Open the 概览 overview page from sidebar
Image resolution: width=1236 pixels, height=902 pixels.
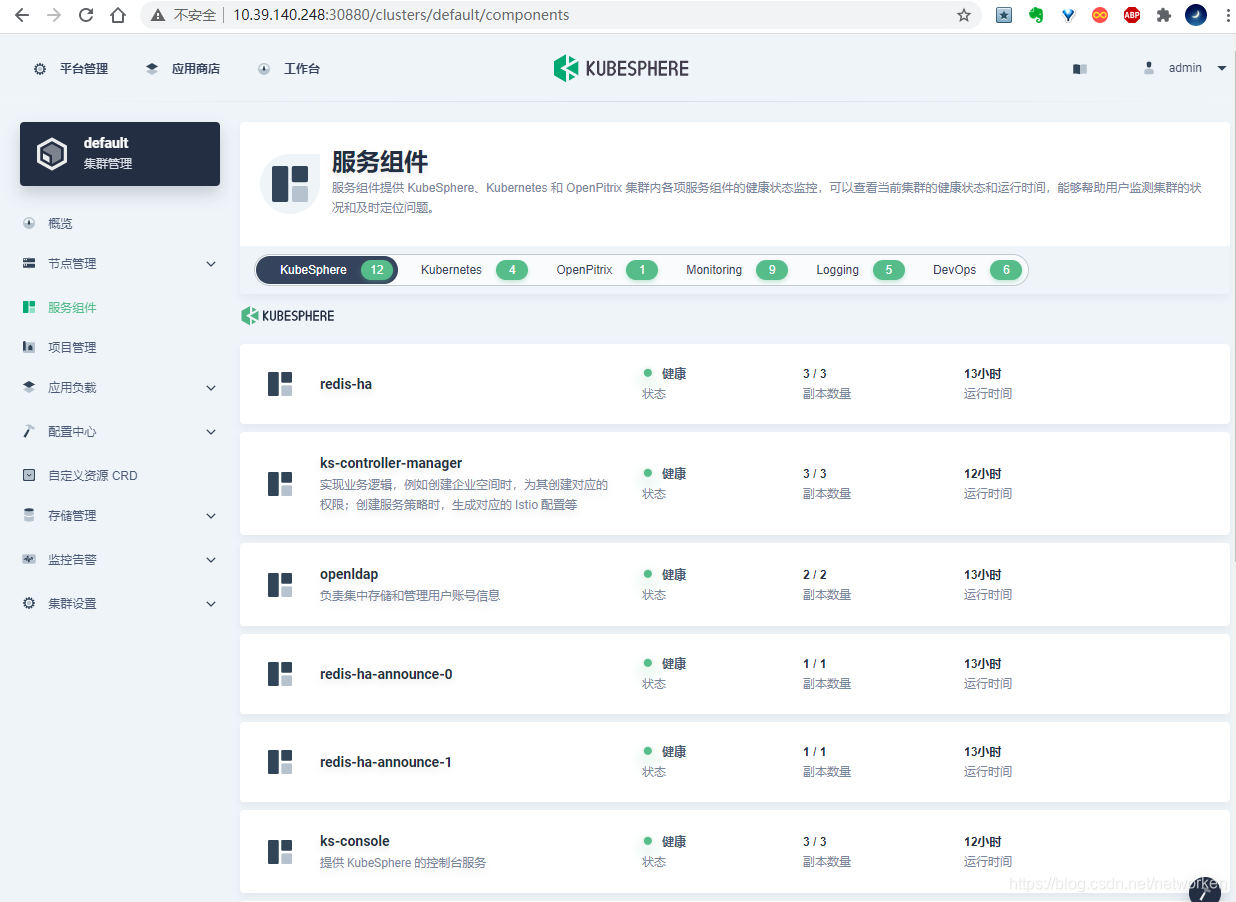[60, 223]
